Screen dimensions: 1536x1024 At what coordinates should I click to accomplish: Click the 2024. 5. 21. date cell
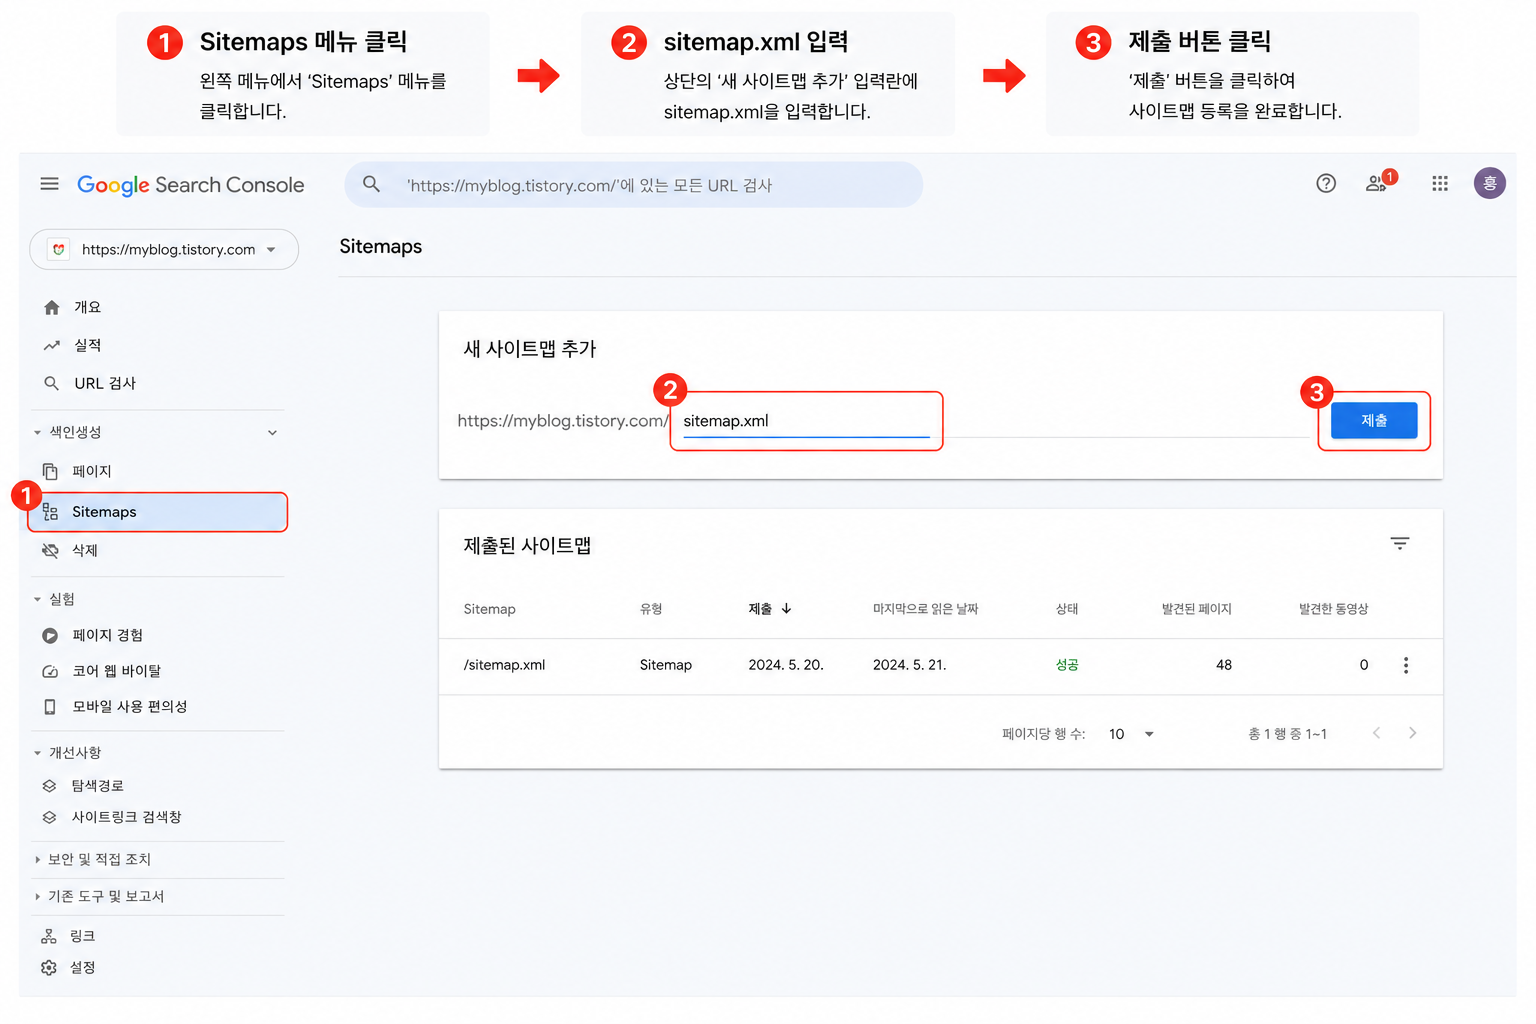pyautogui.click(x=910, y=666)
